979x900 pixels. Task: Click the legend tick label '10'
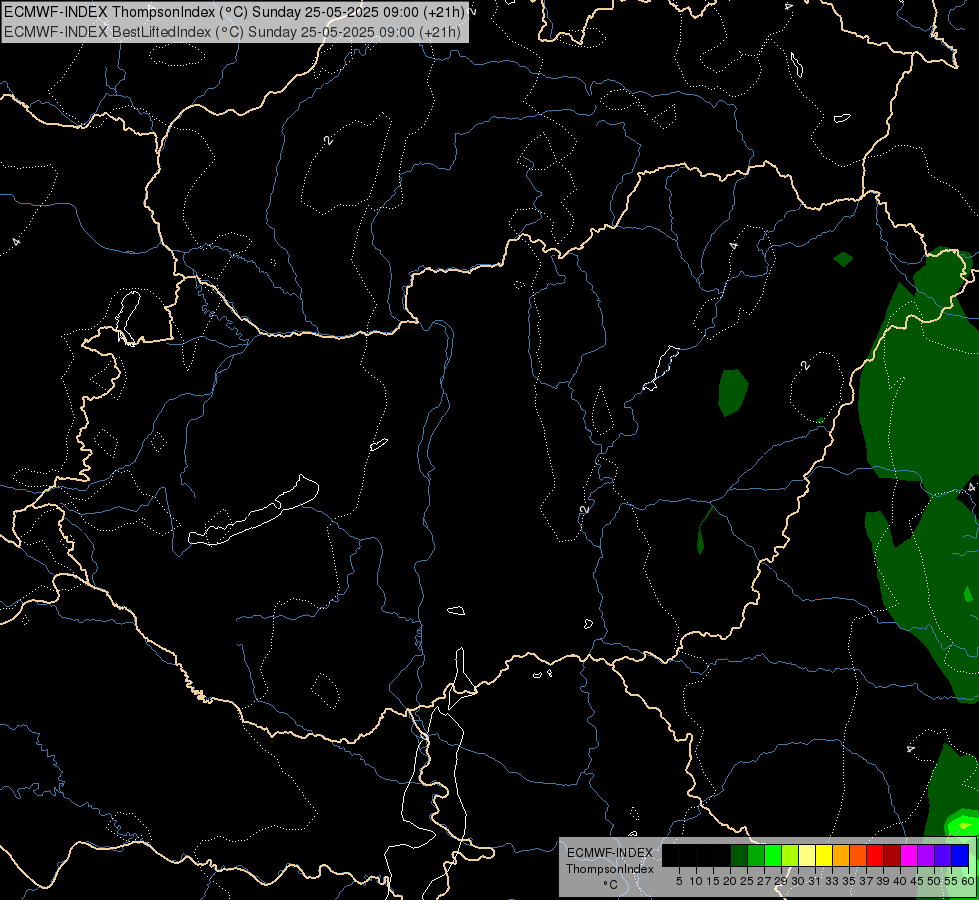(x=696, y=881)
